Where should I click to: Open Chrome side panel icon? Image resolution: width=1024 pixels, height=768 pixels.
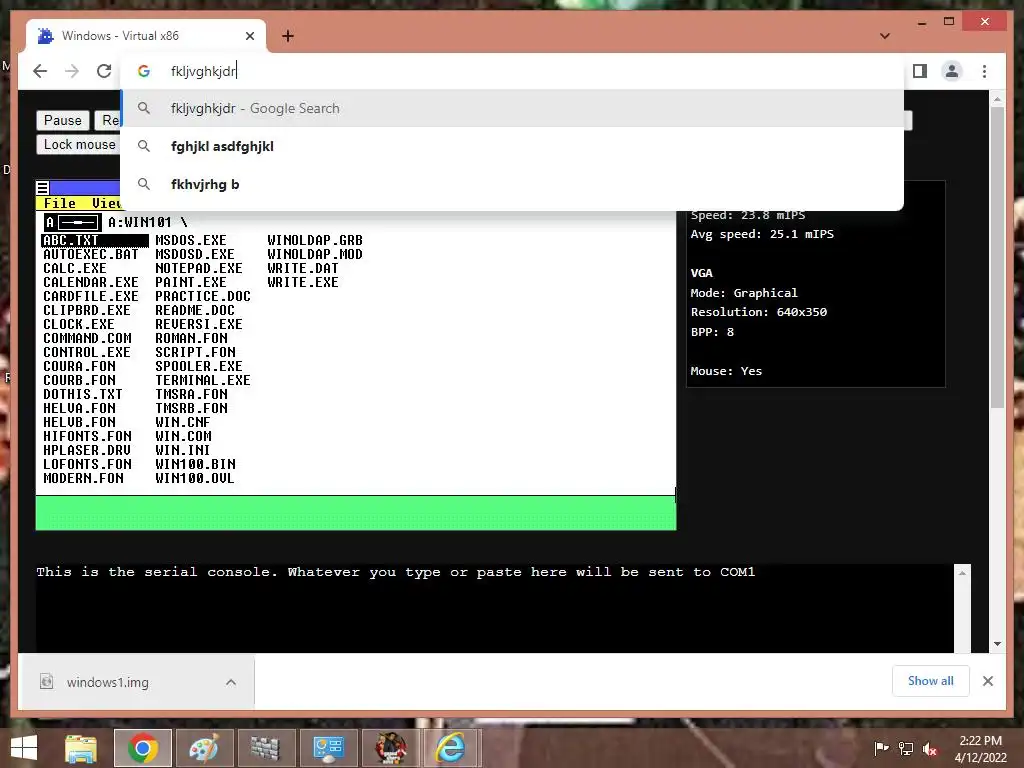[920, 71]
